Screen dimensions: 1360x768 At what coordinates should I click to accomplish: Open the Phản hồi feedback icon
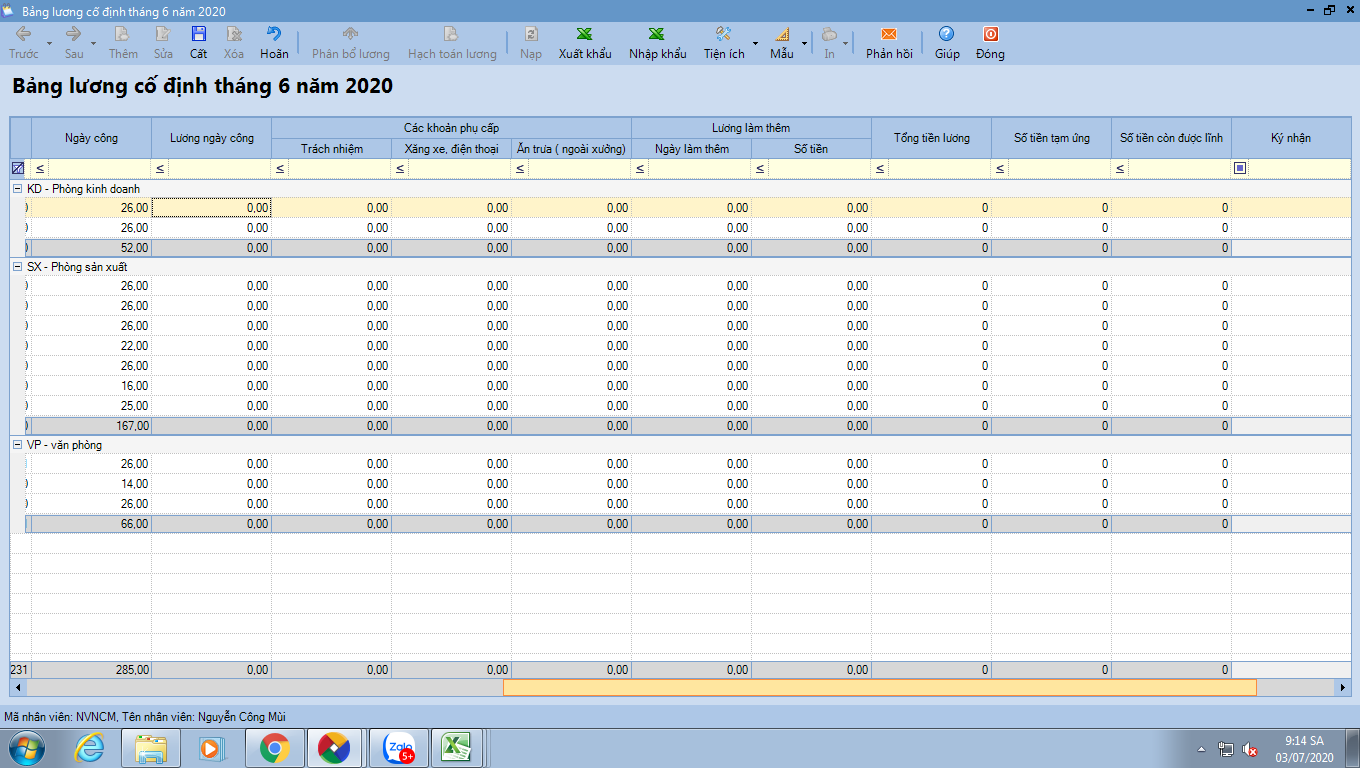click(889, 35)
